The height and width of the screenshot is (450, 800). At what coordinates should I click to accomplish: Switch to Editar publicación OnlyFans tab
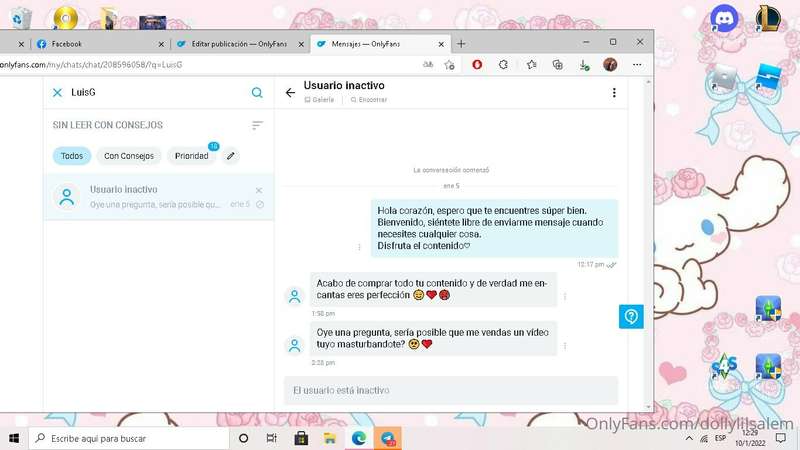(x=240, y=44)
